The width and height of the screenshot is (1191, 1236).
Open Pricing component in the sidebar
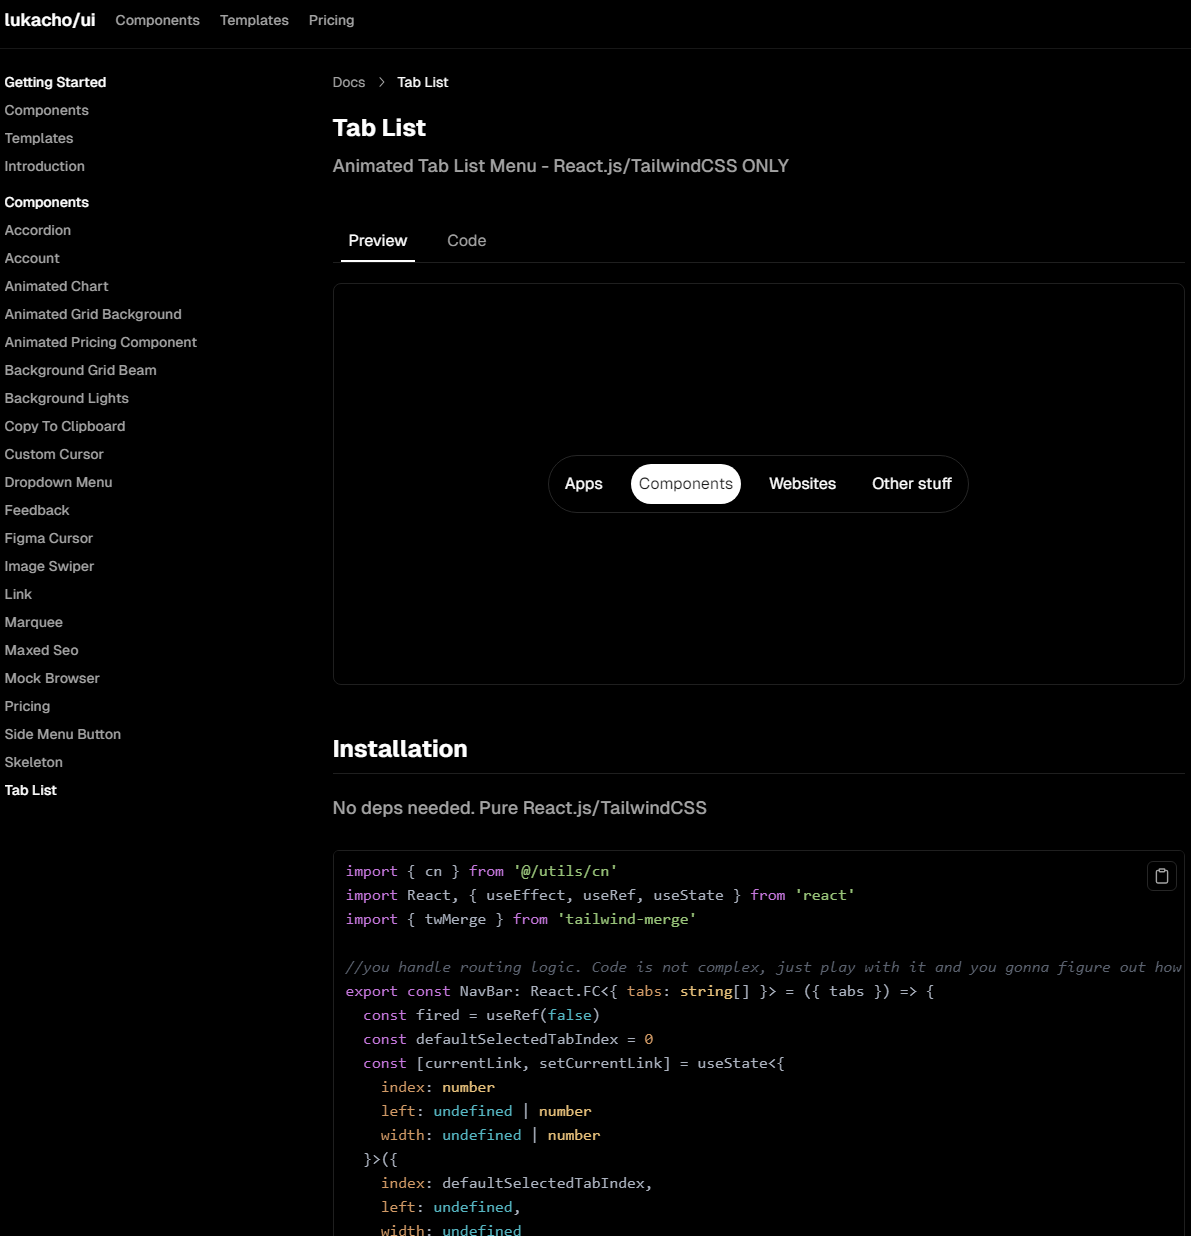click(27, 706)
